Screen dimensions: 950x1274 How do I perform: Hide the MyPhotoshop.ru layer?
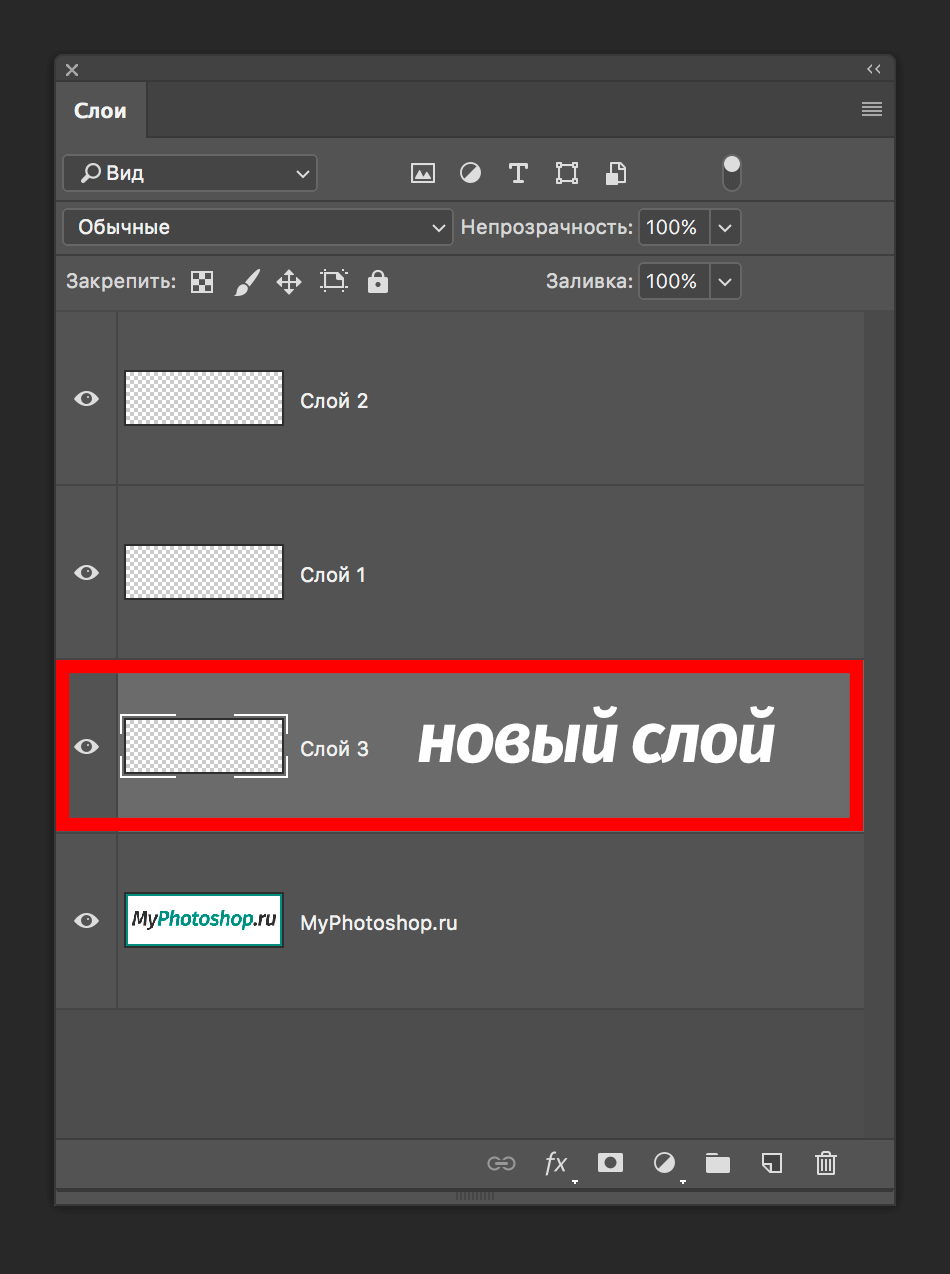[x=86, y=920]
